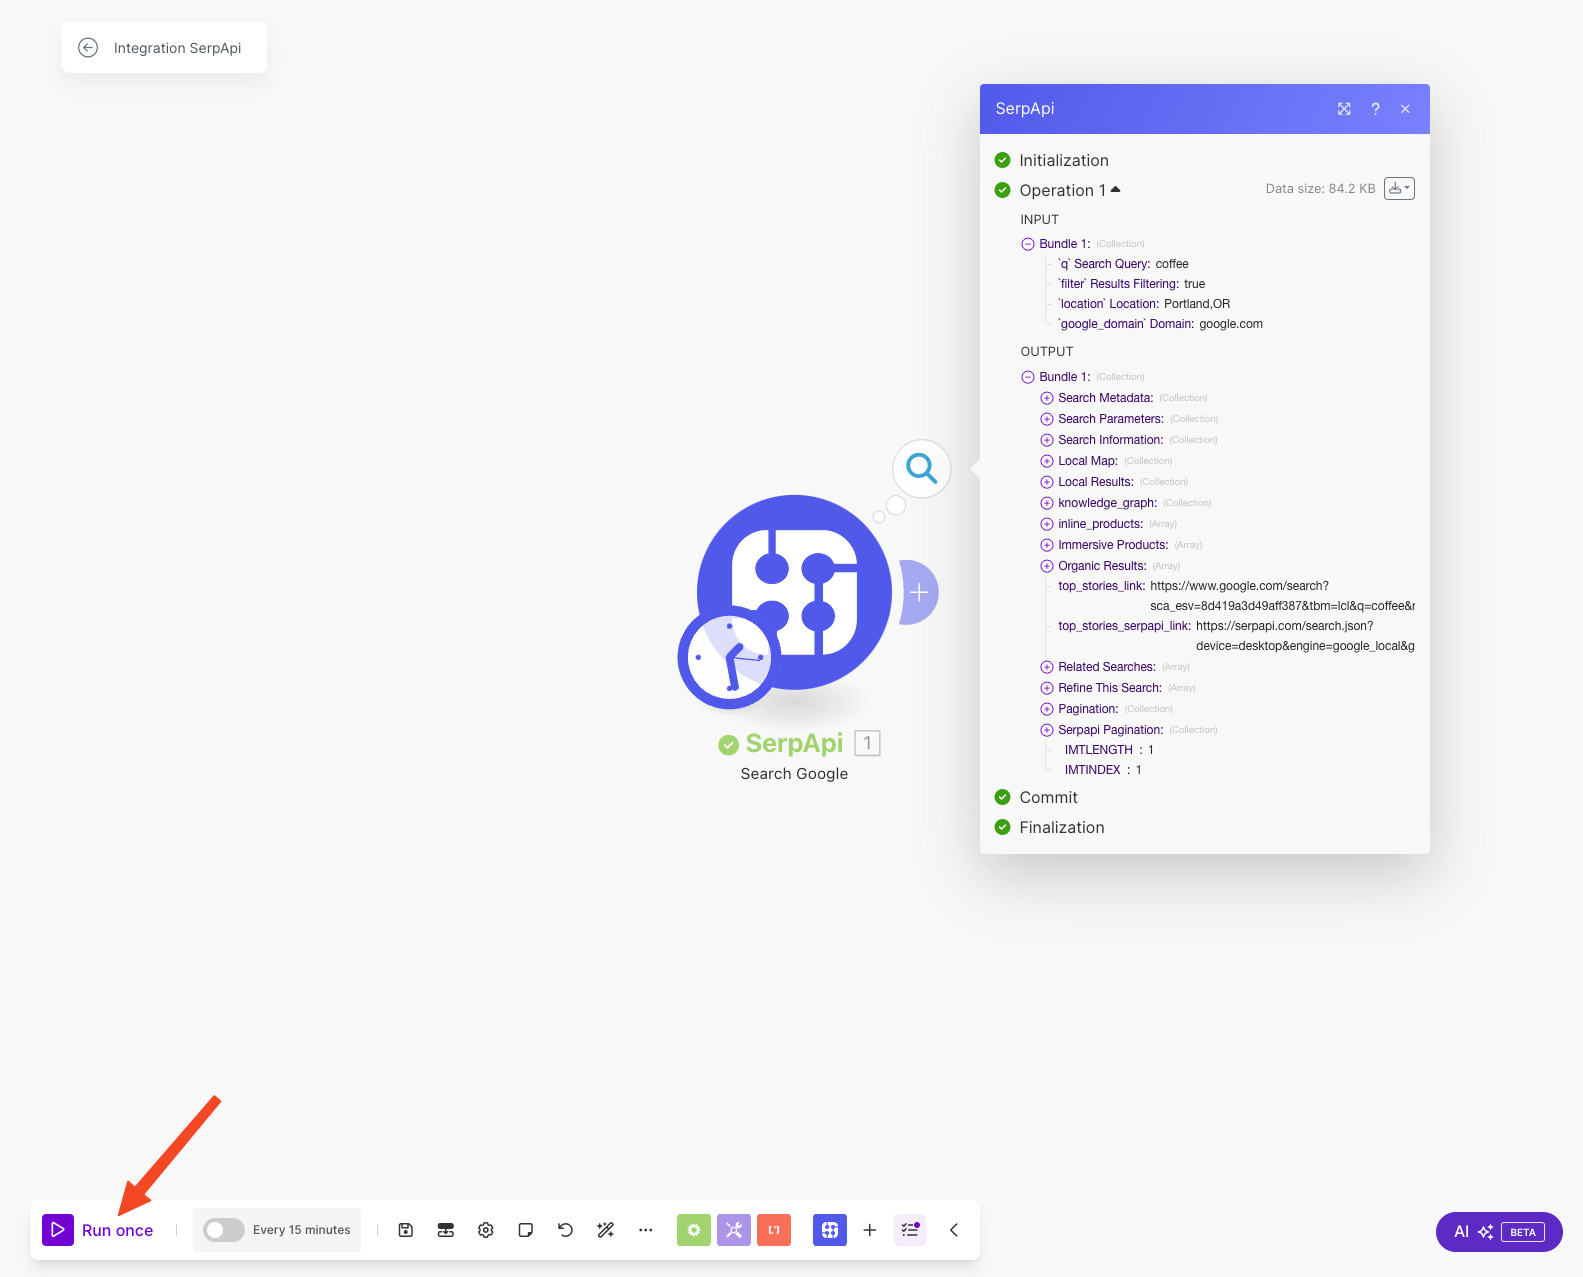Expand Local Results collection
This screenshot has width=1583, height=1277.
pyautogui.click(x=1047, y=482)
